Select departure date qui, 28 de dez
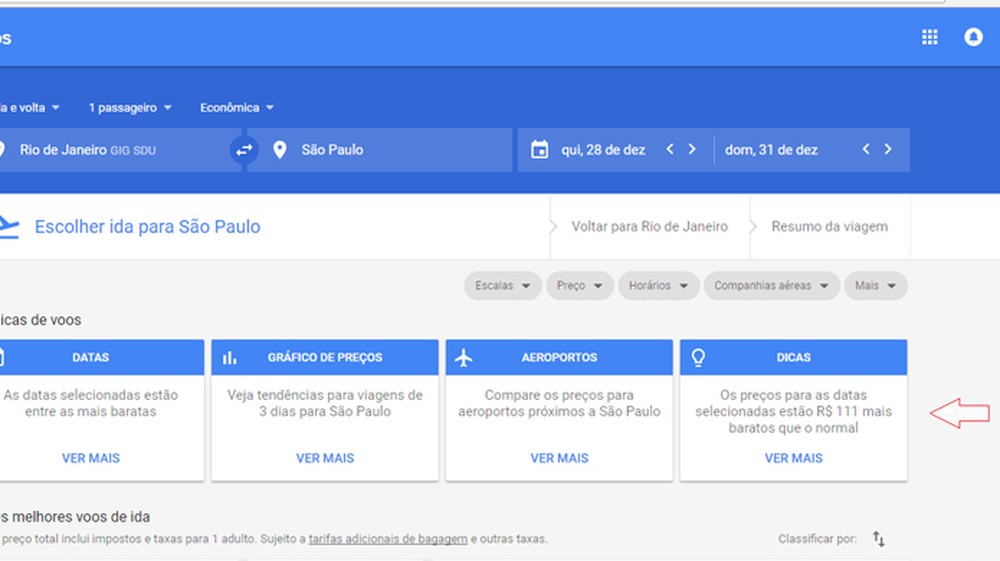1000x561 pixels. (603, 150)
